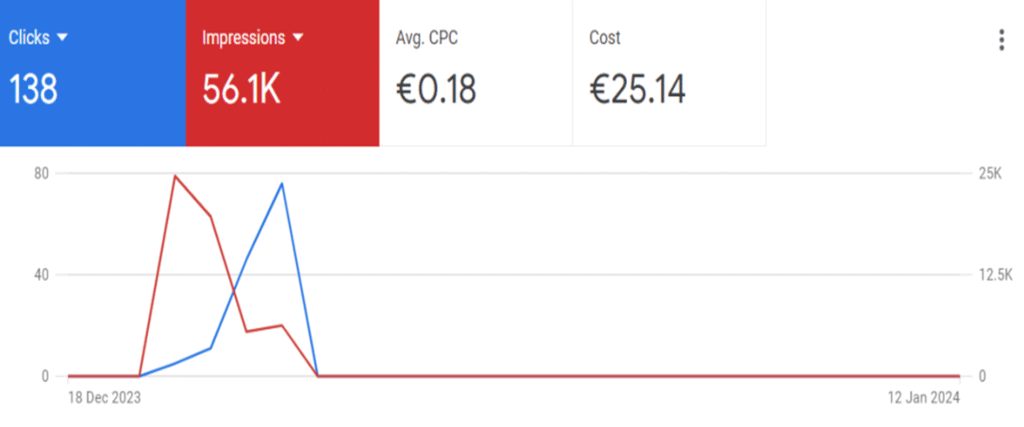
Task: Open the three-dot more options menu
Action: (x=1001, y=40)
